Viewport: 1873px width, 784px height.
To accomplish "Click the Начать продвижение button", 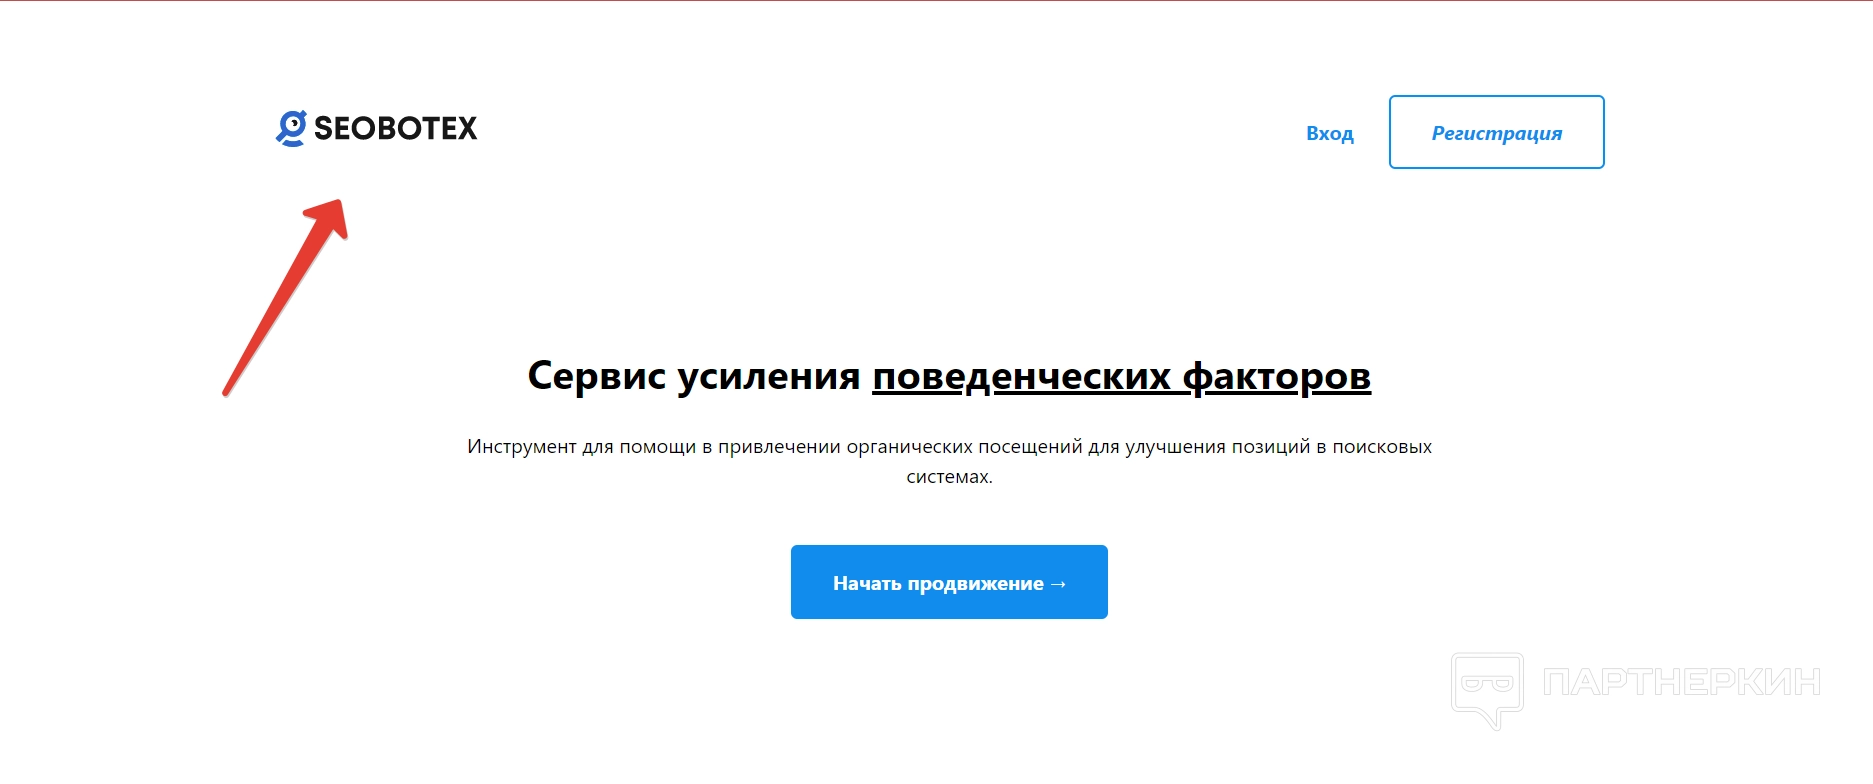I will click(x=949, y=582).
